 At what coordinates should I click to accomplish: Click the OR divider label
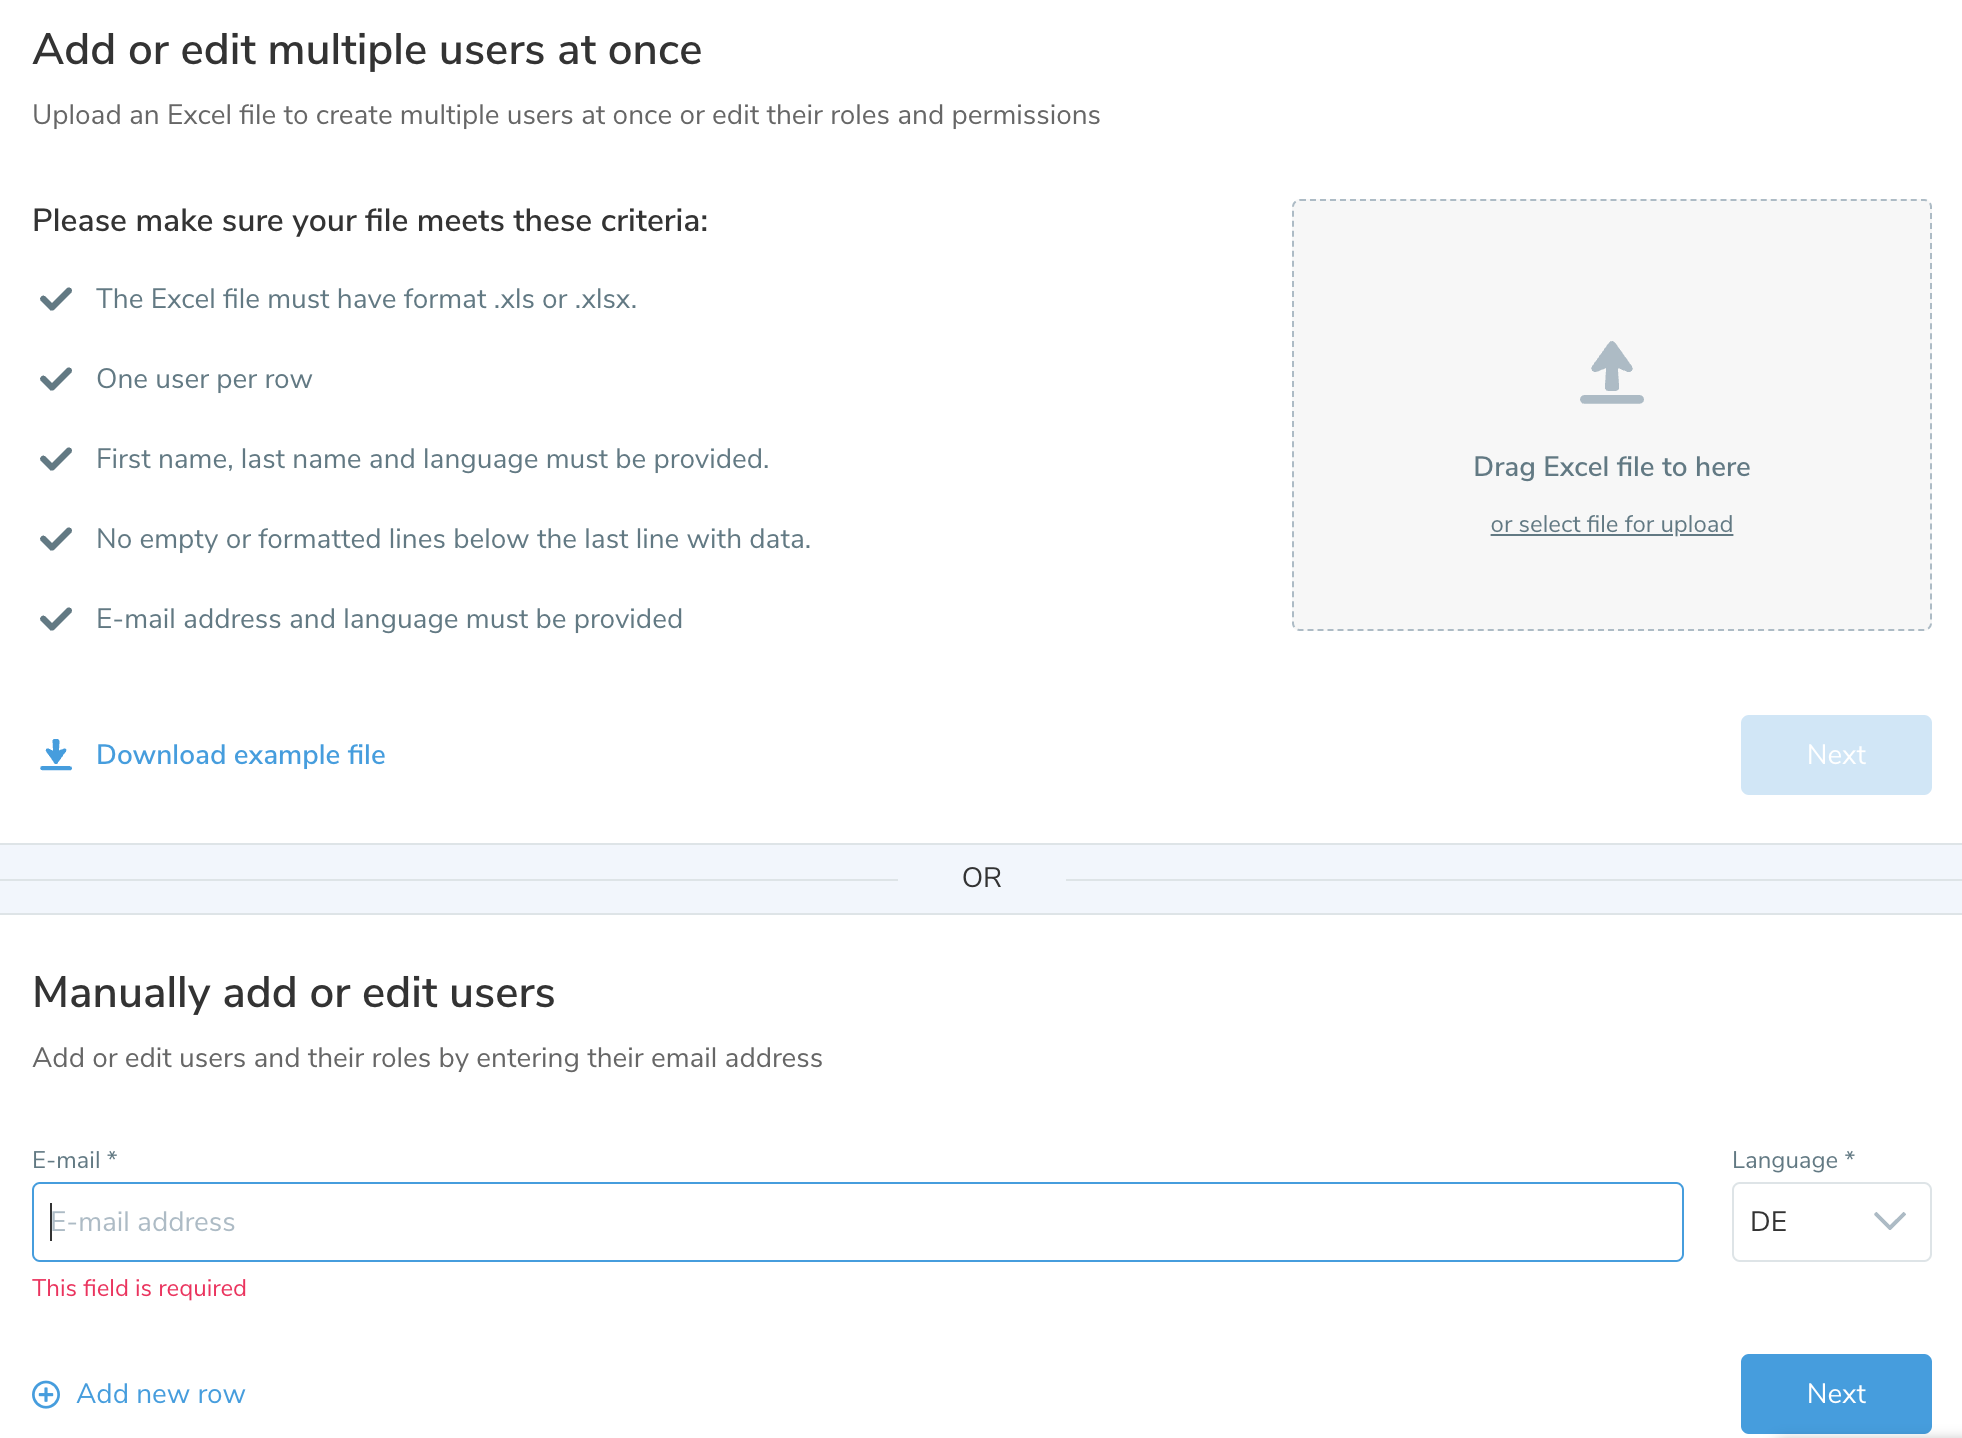point(981,878)
